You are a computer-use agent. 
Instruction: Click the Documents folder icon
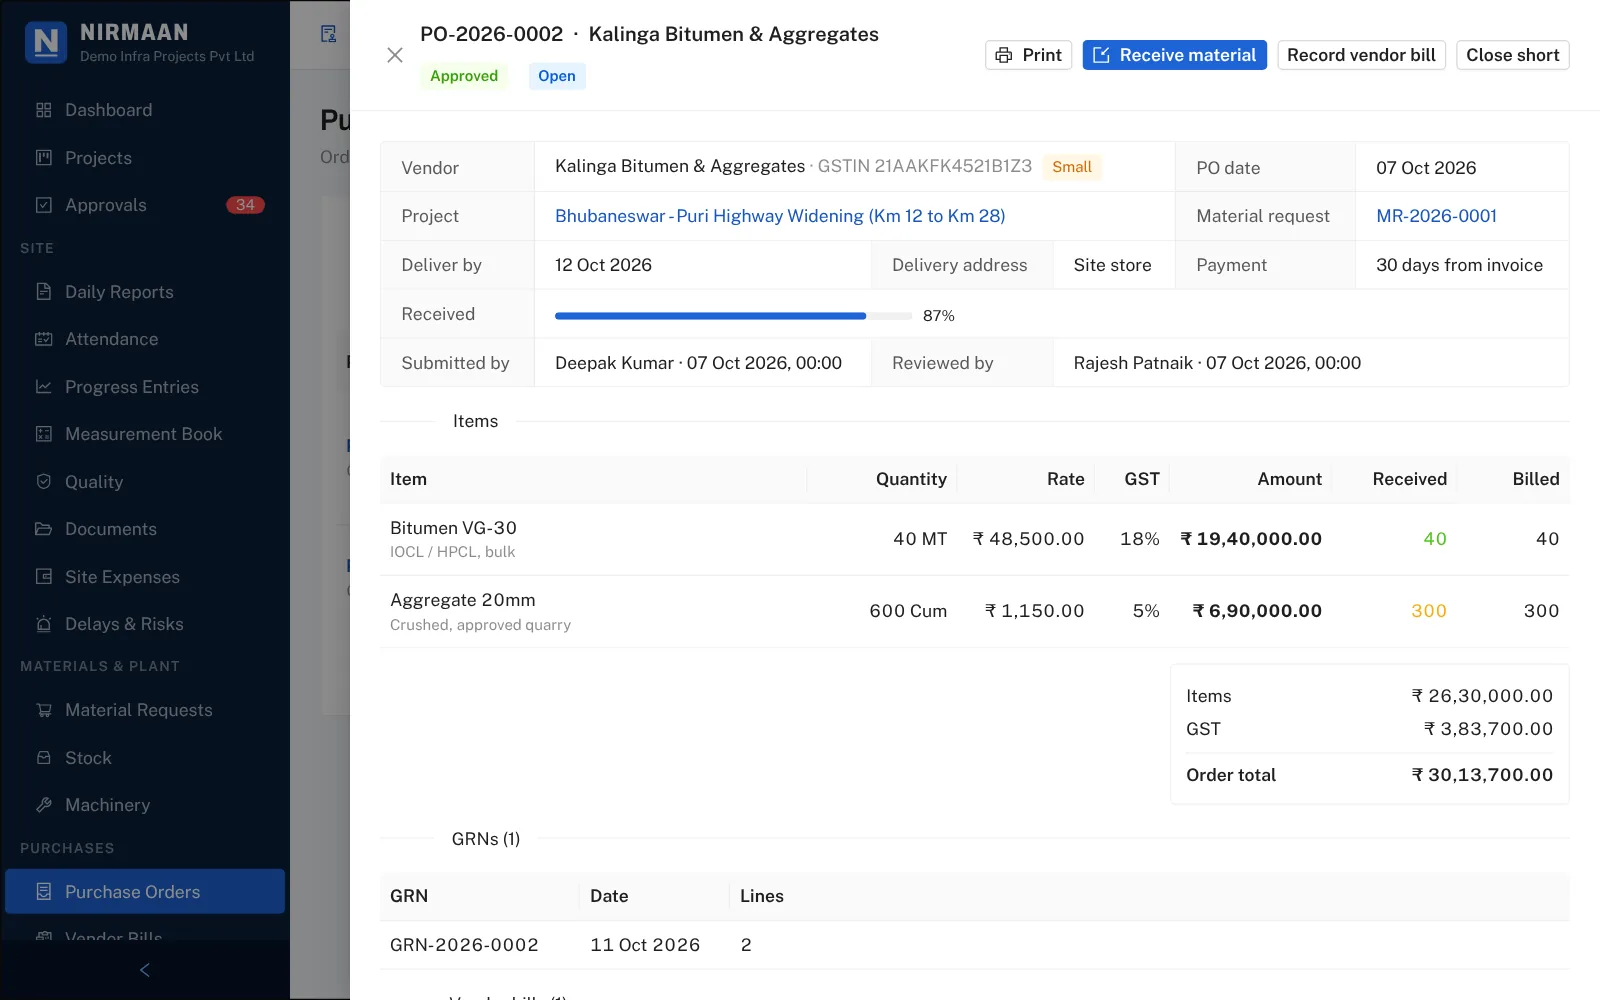click(43, 529)
